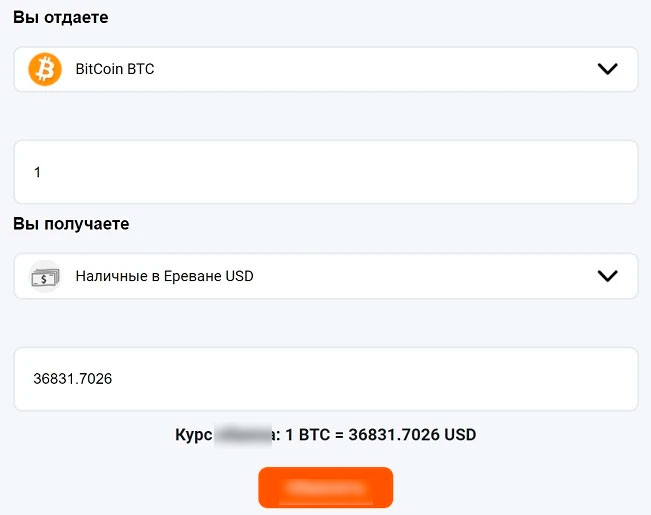Open the BitCoin BTC dropdown
Image resolution: width=651 pixels, height=515 pixels.
(325, 69)
